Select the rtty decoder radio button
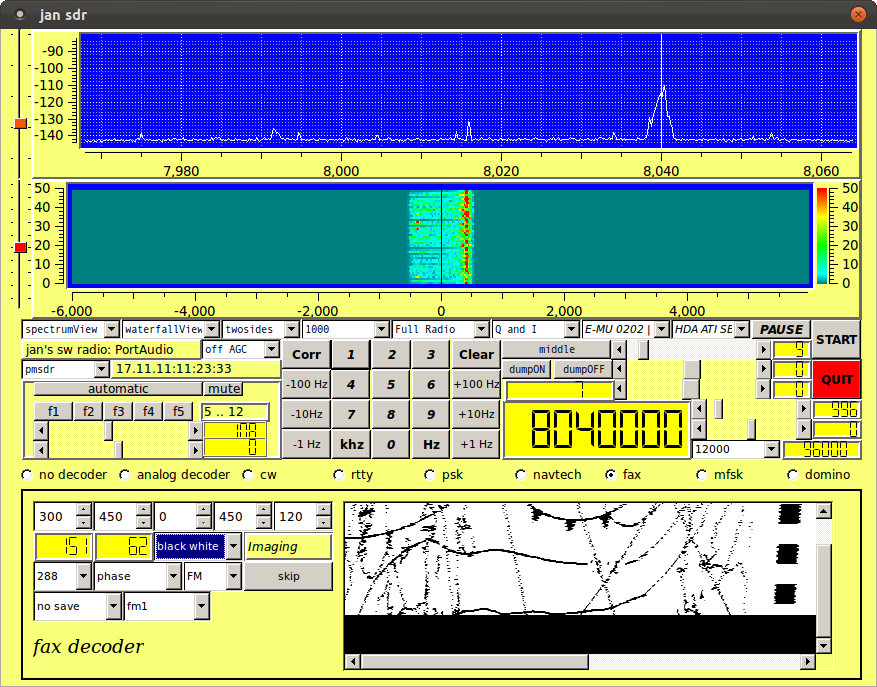This screenshot has height=687, width=877. coord(340,475)
